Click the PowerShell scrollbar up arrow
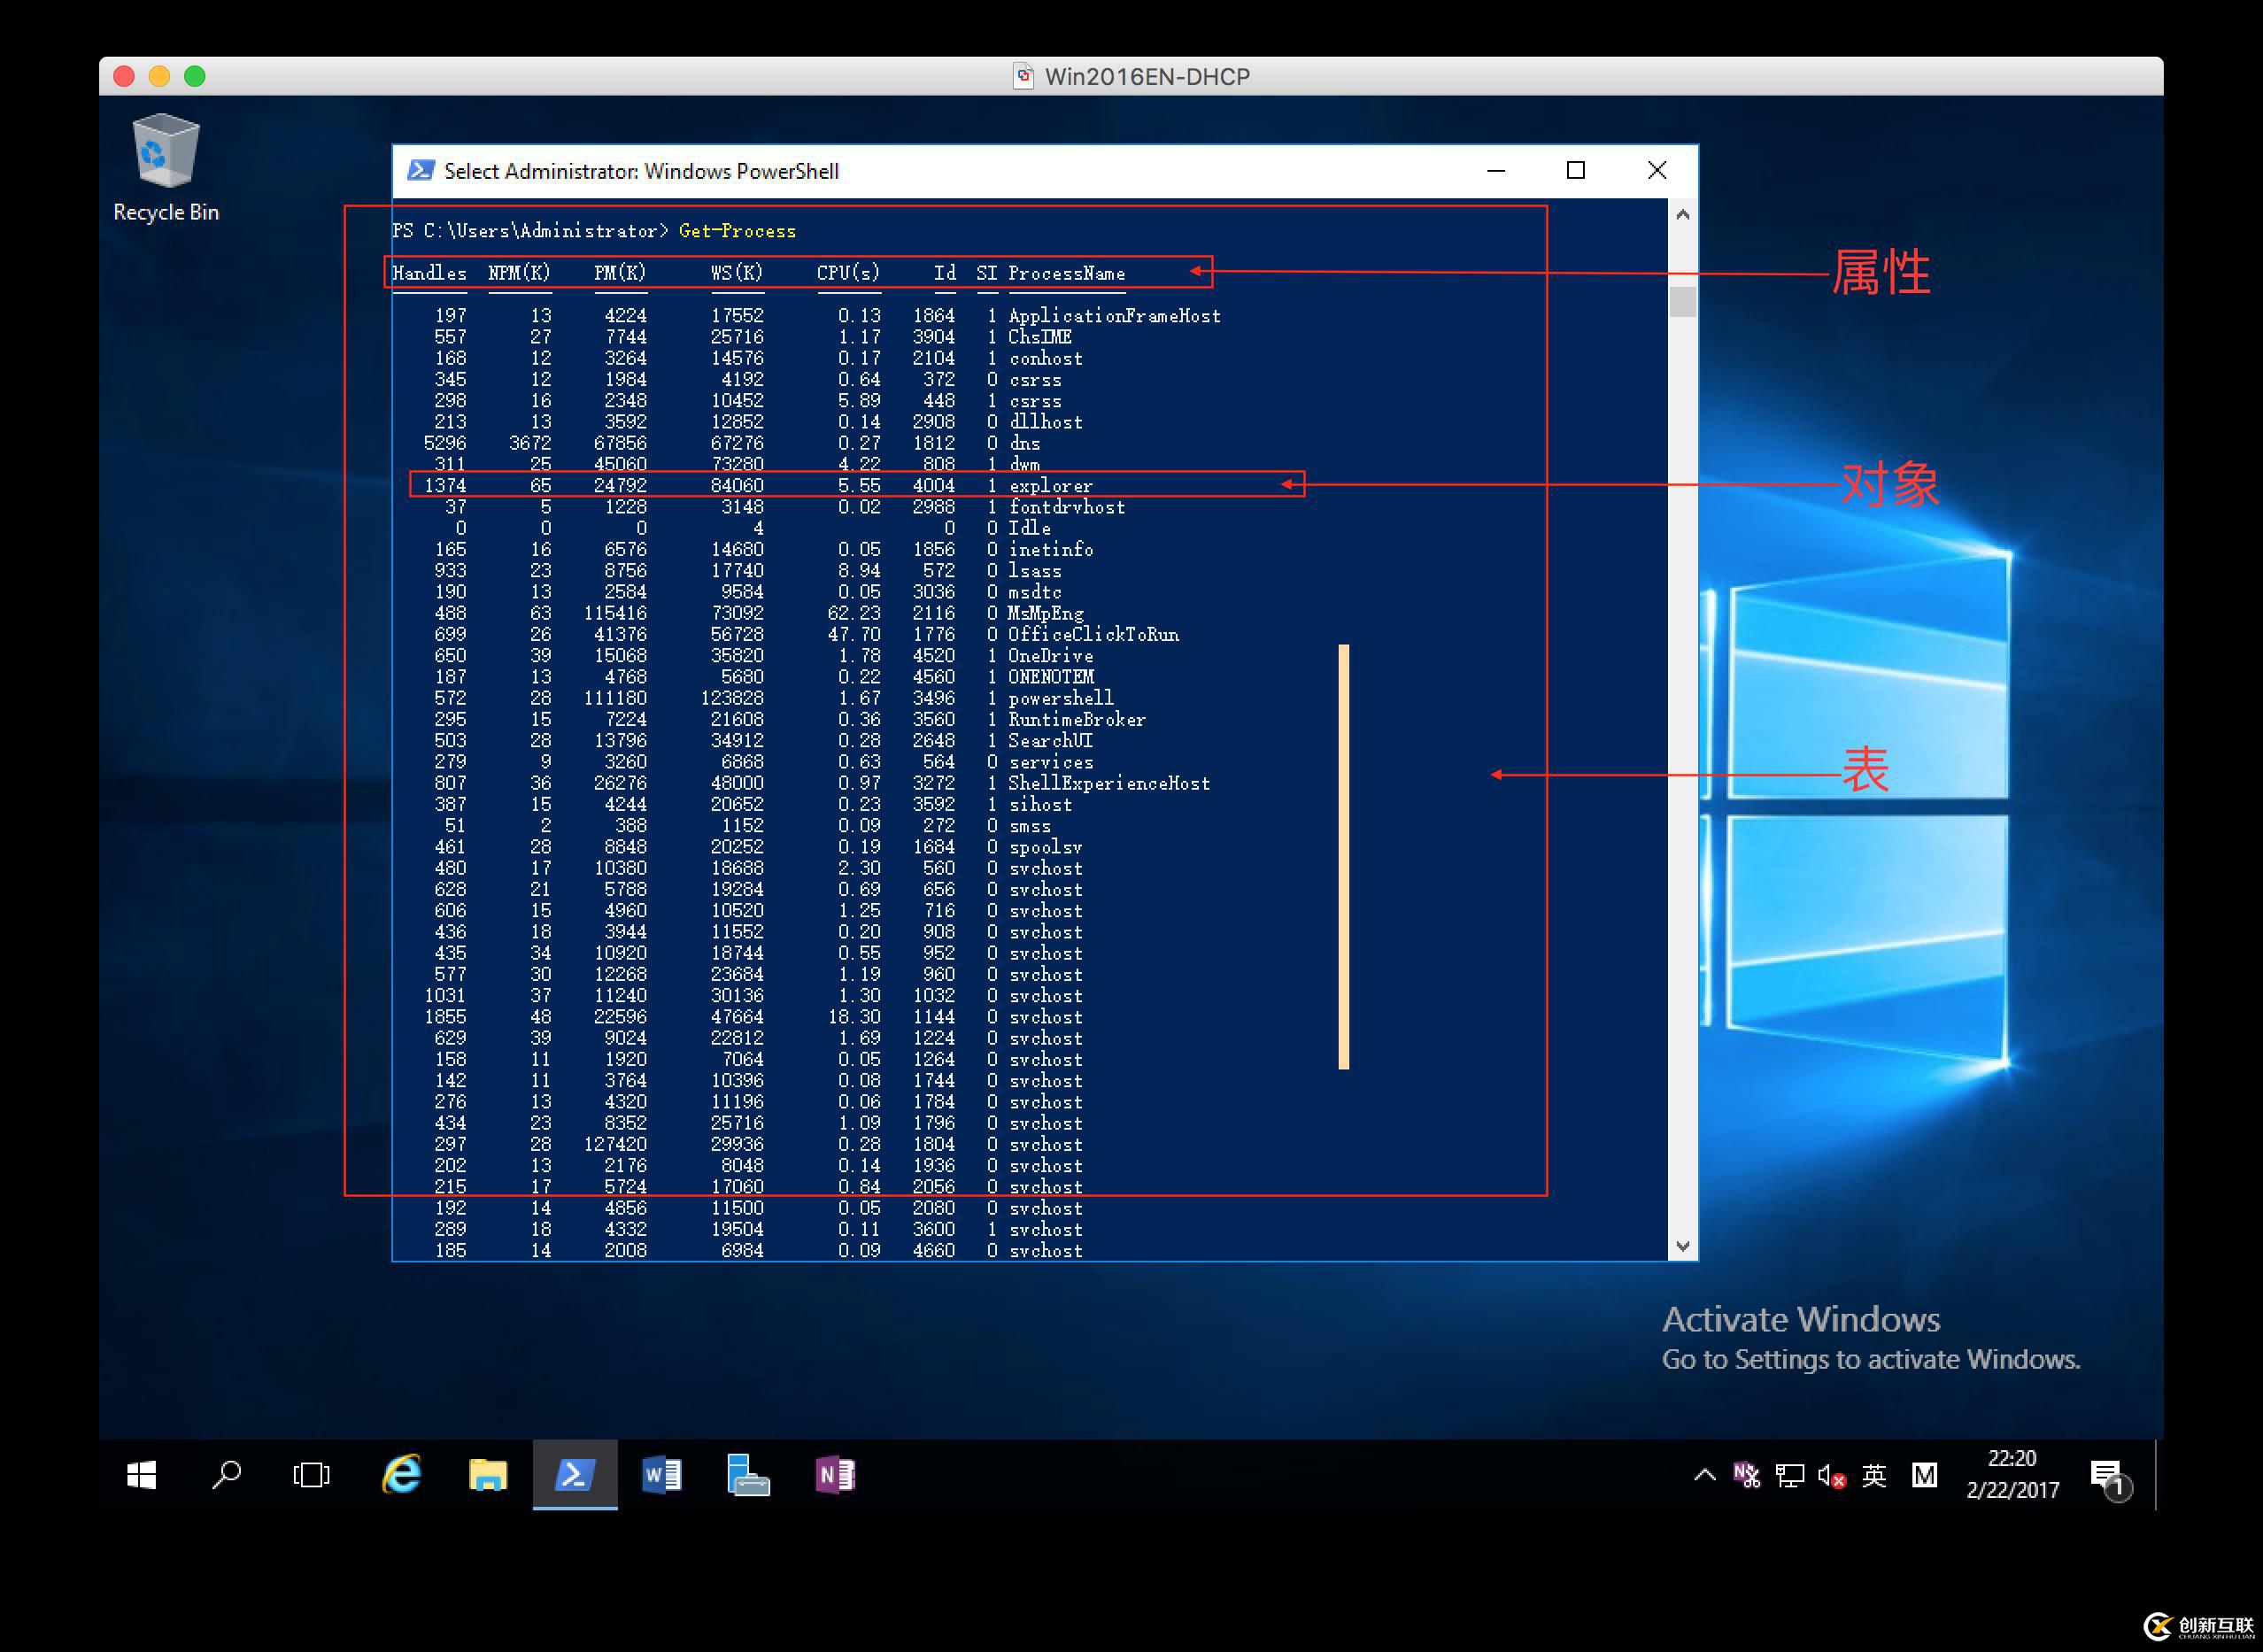 pos(1682,215)
